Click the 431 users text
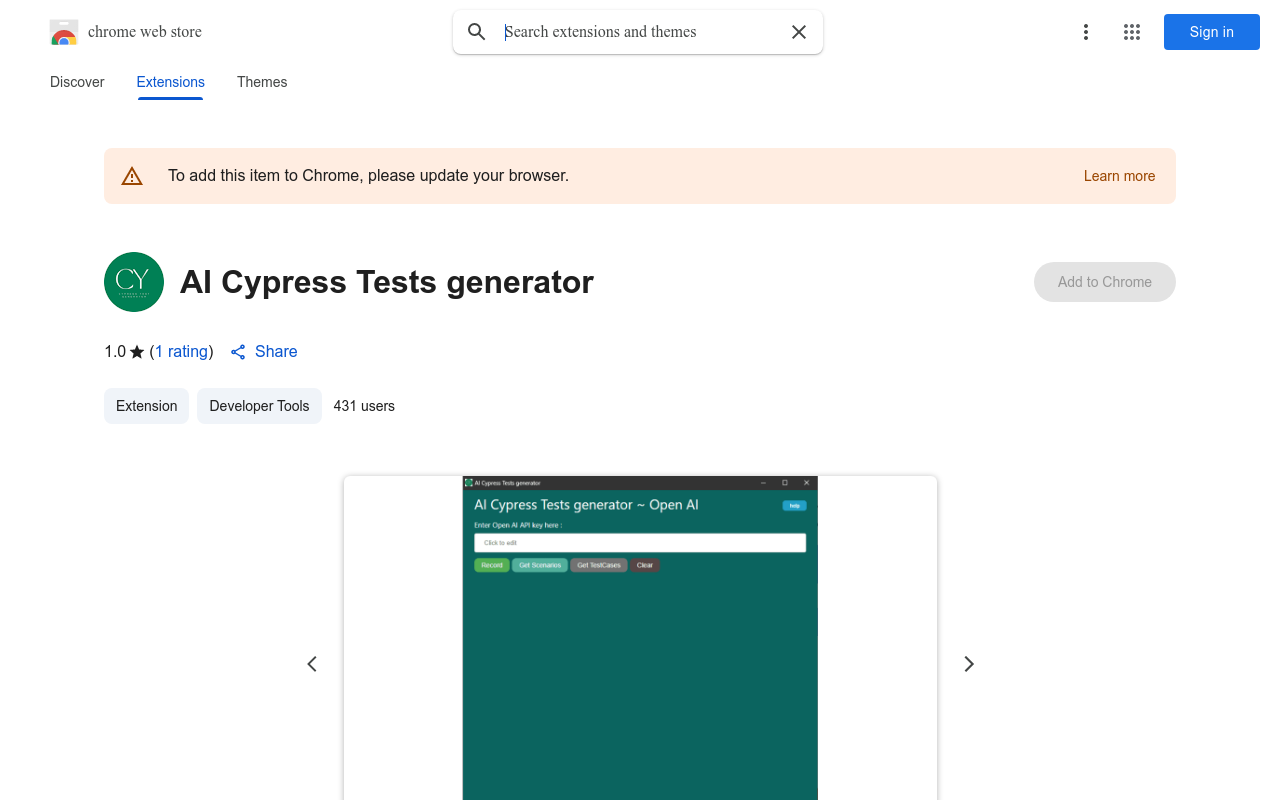 (364, 406)
